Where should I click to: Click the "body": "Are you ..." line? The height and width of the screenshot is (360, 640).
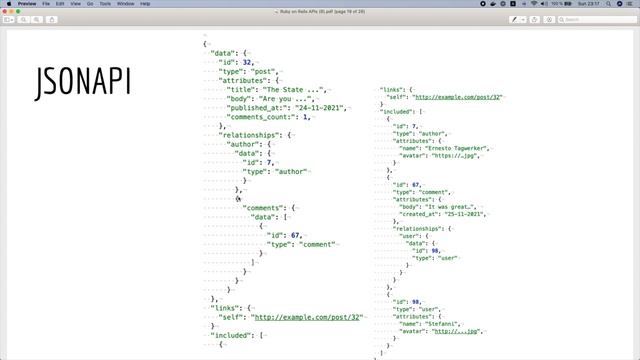click(270, 99)
